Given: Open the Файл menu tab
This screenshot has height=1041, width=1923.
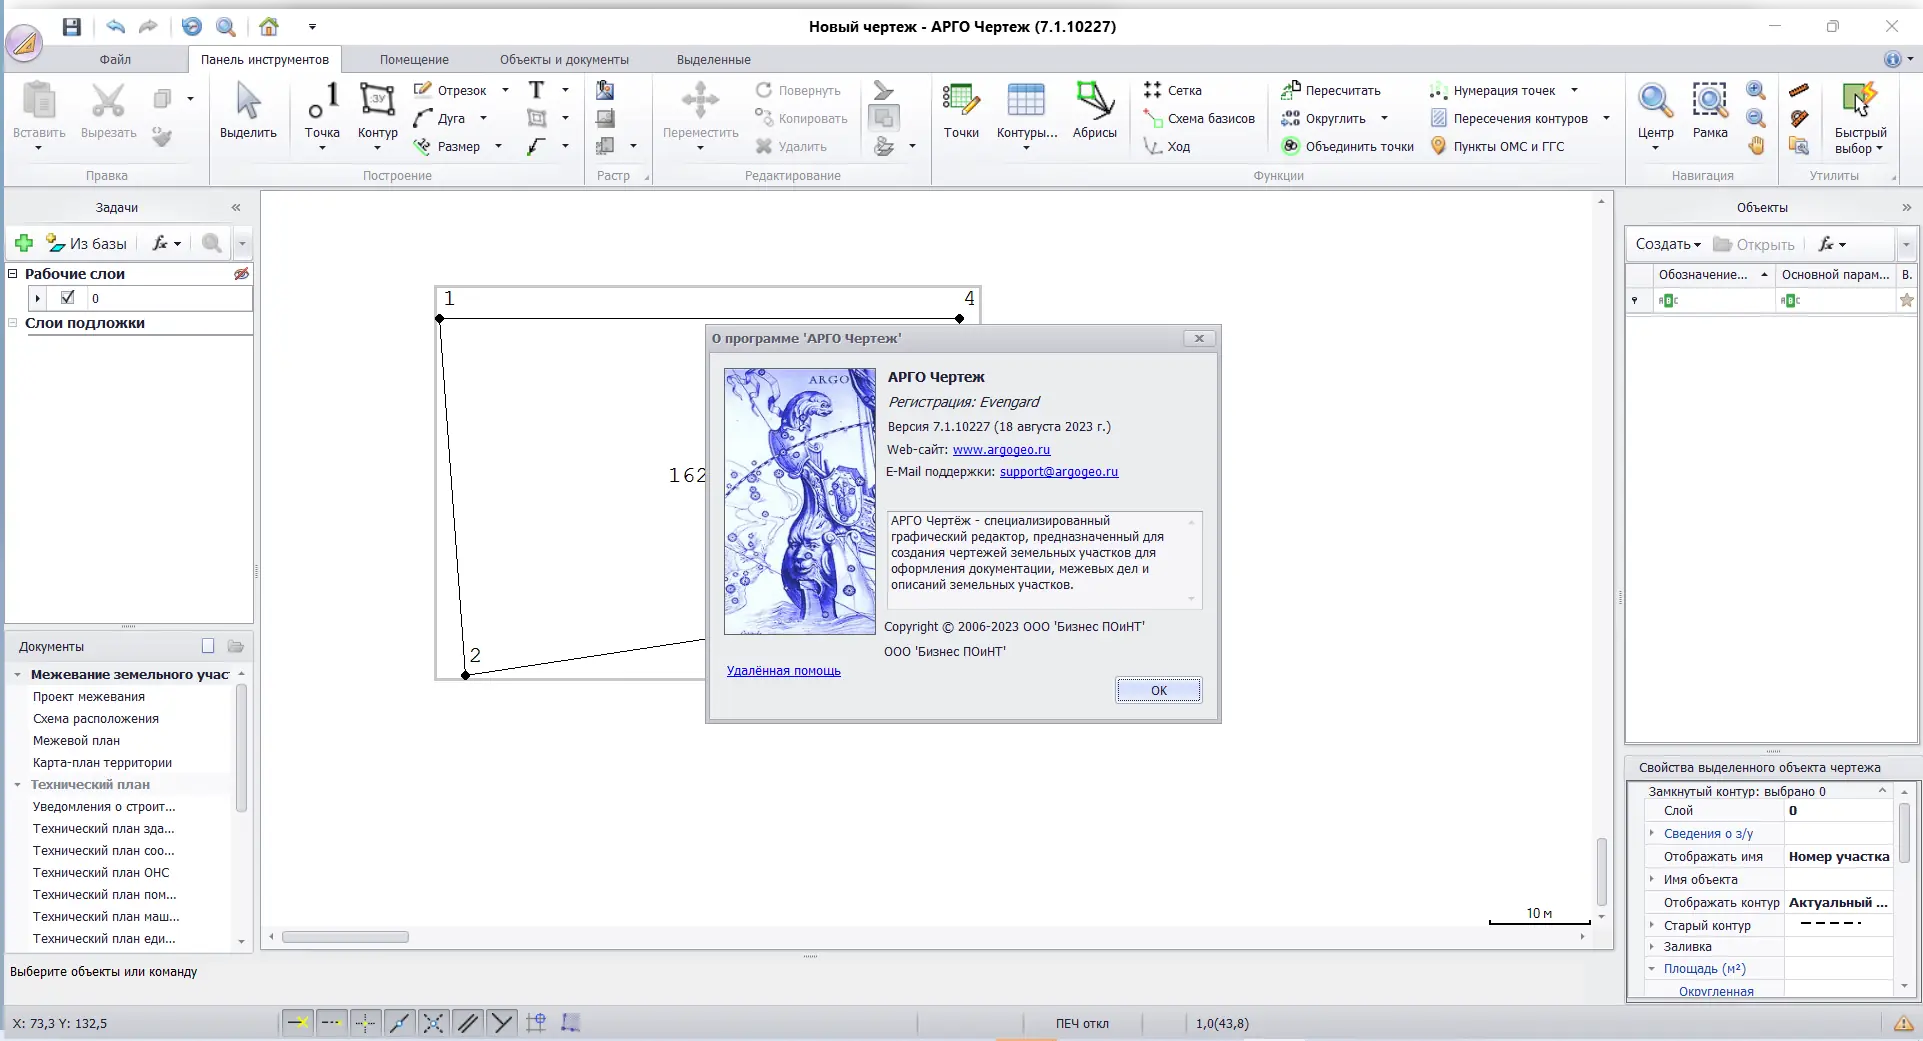Looking at the screenshot, I should [x=115, y=59].
